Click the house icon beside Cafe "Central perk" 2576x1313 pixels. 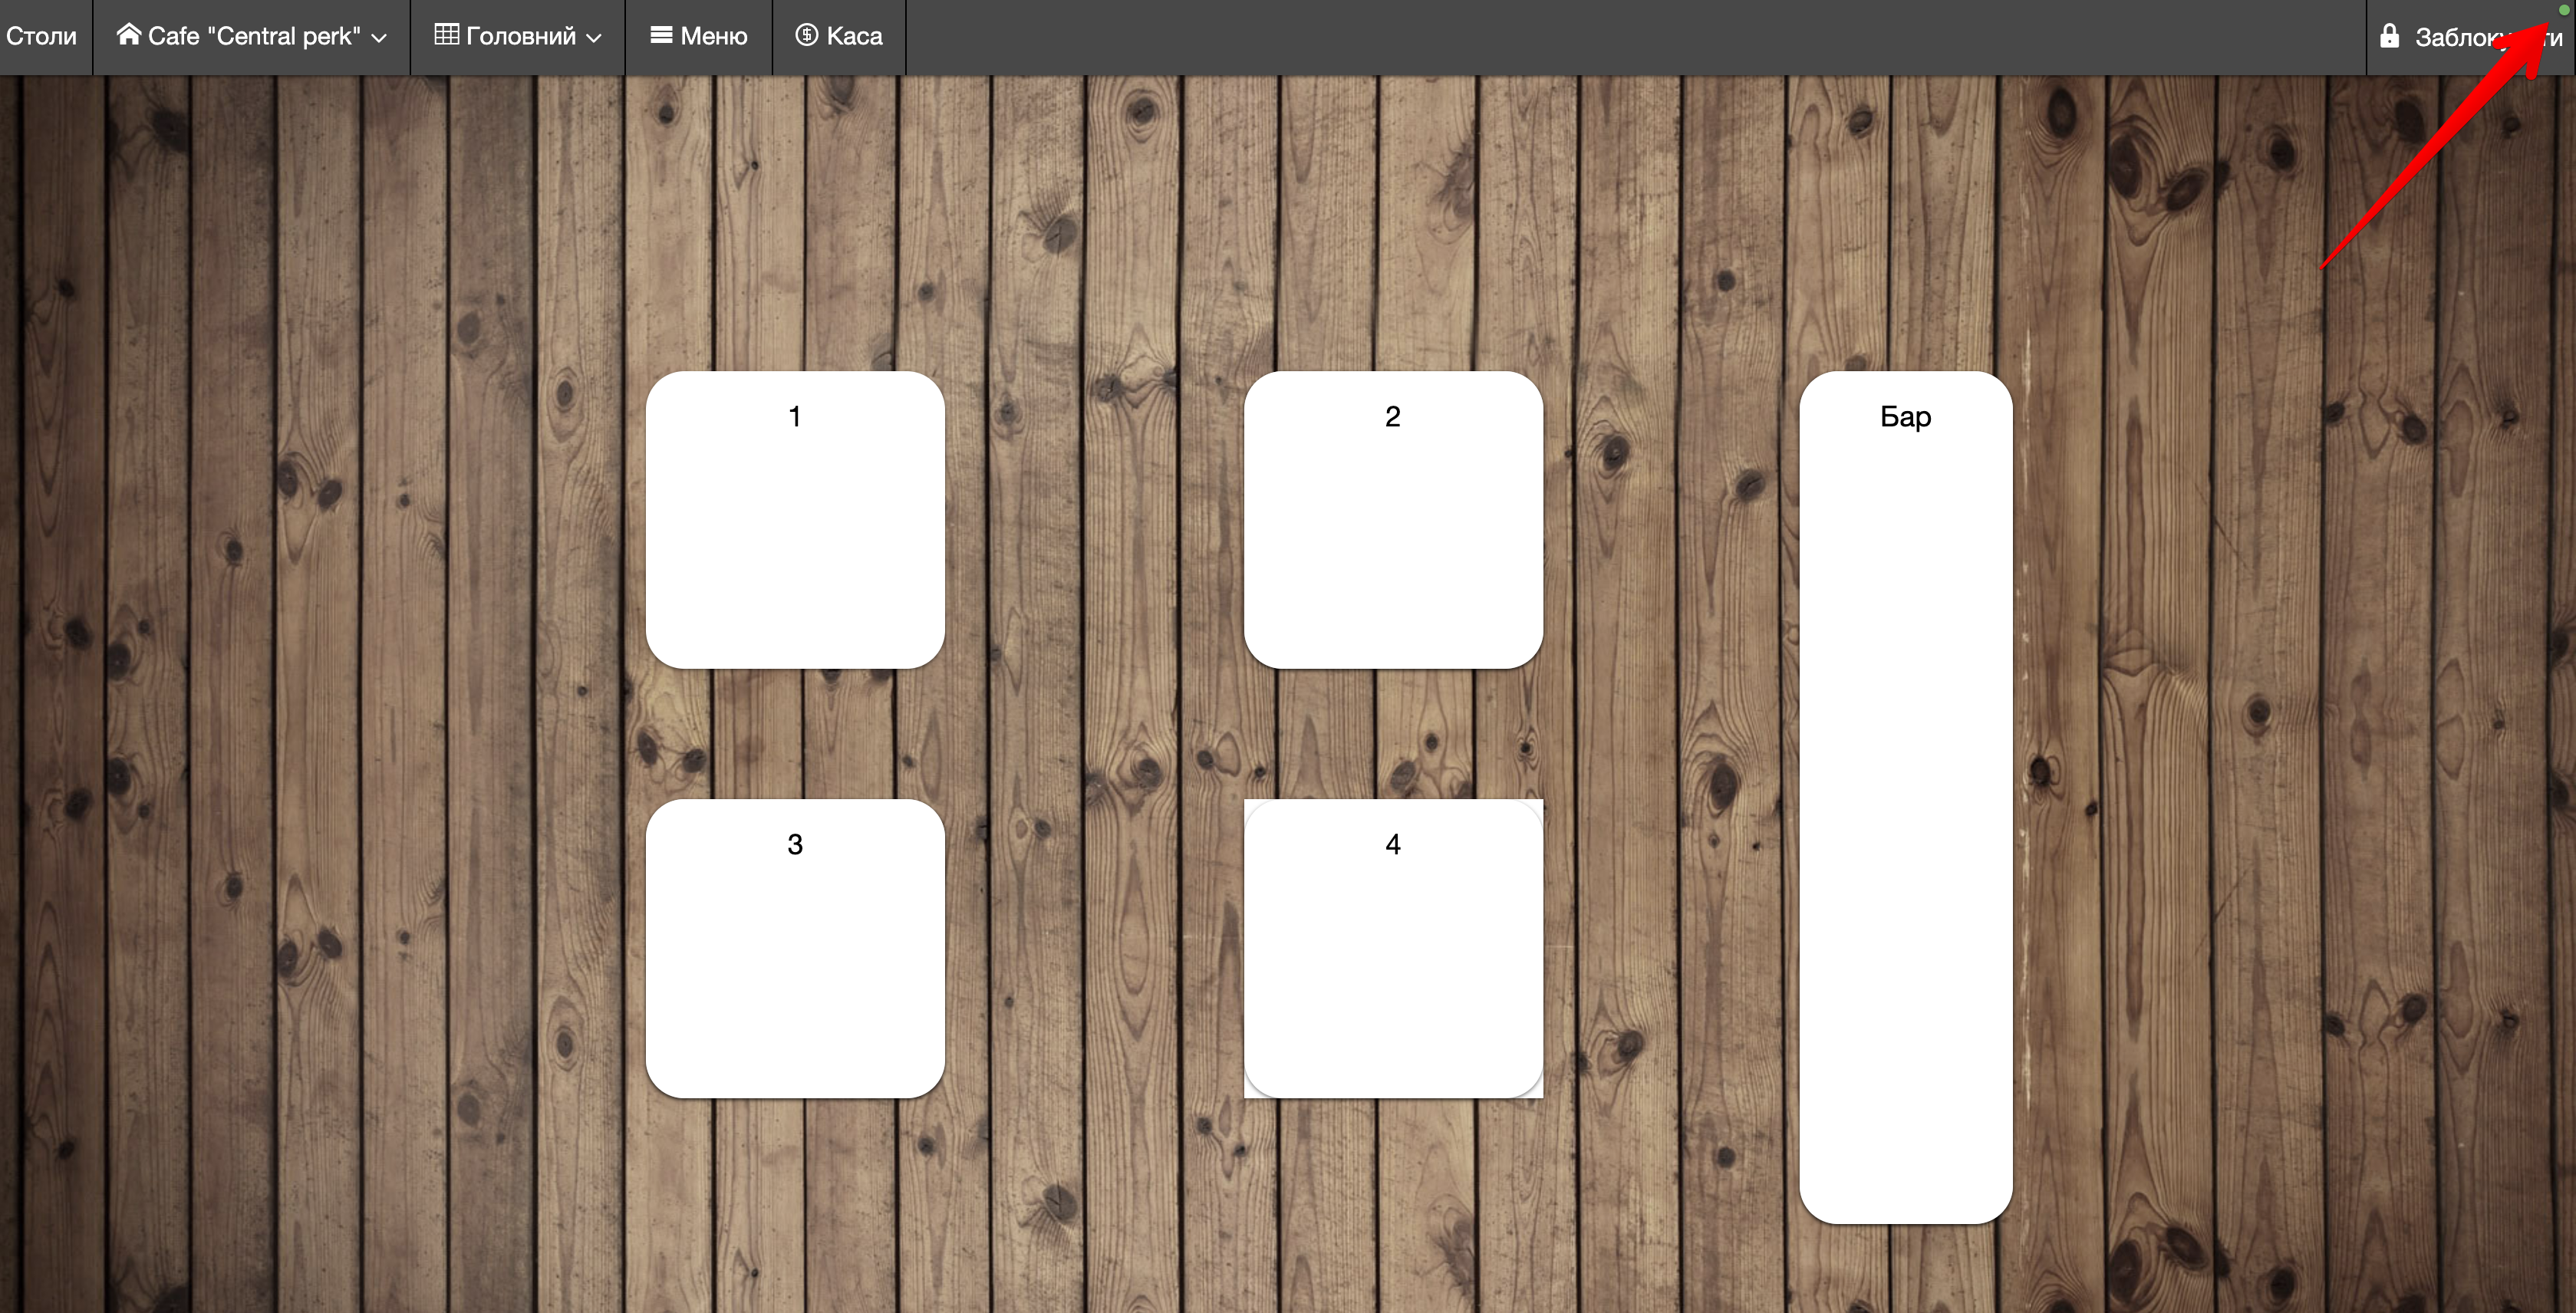tap(128, 35)
